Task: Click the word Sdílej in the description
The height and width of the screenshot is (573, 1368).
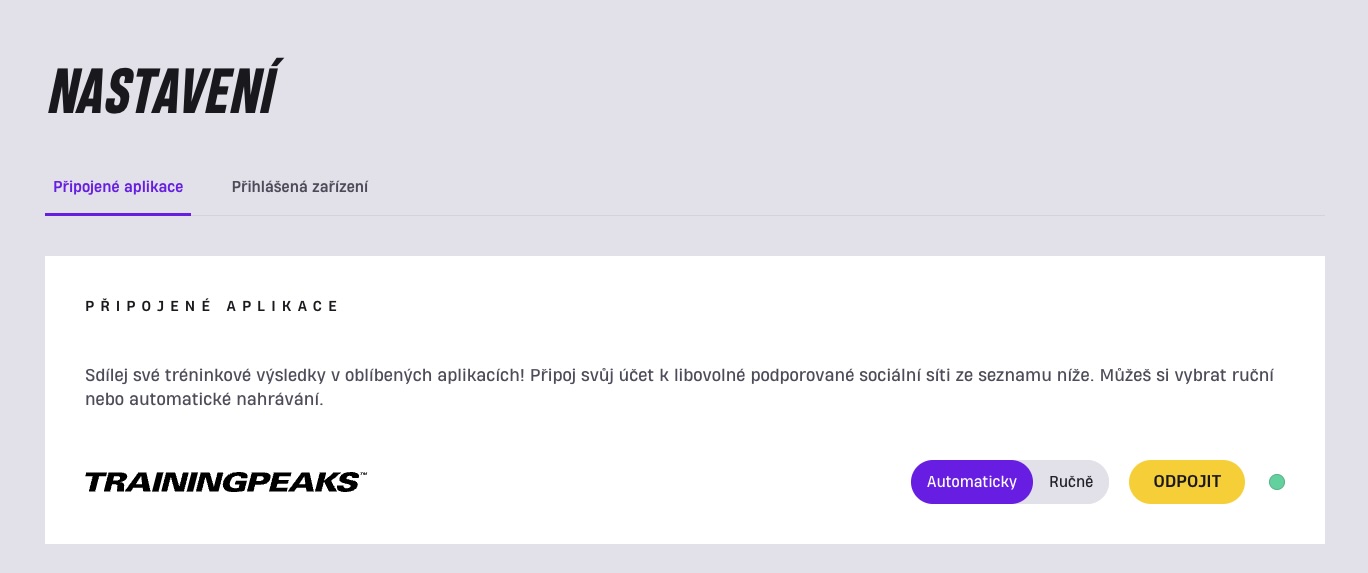Action: click(x=107, y=377)
